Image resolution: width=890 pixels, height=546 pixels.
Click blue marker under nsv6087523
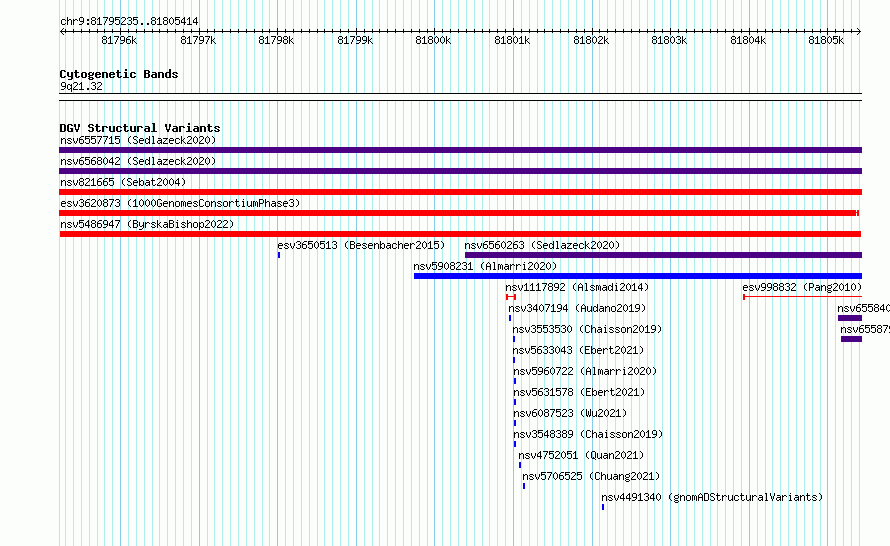[515, 423]
